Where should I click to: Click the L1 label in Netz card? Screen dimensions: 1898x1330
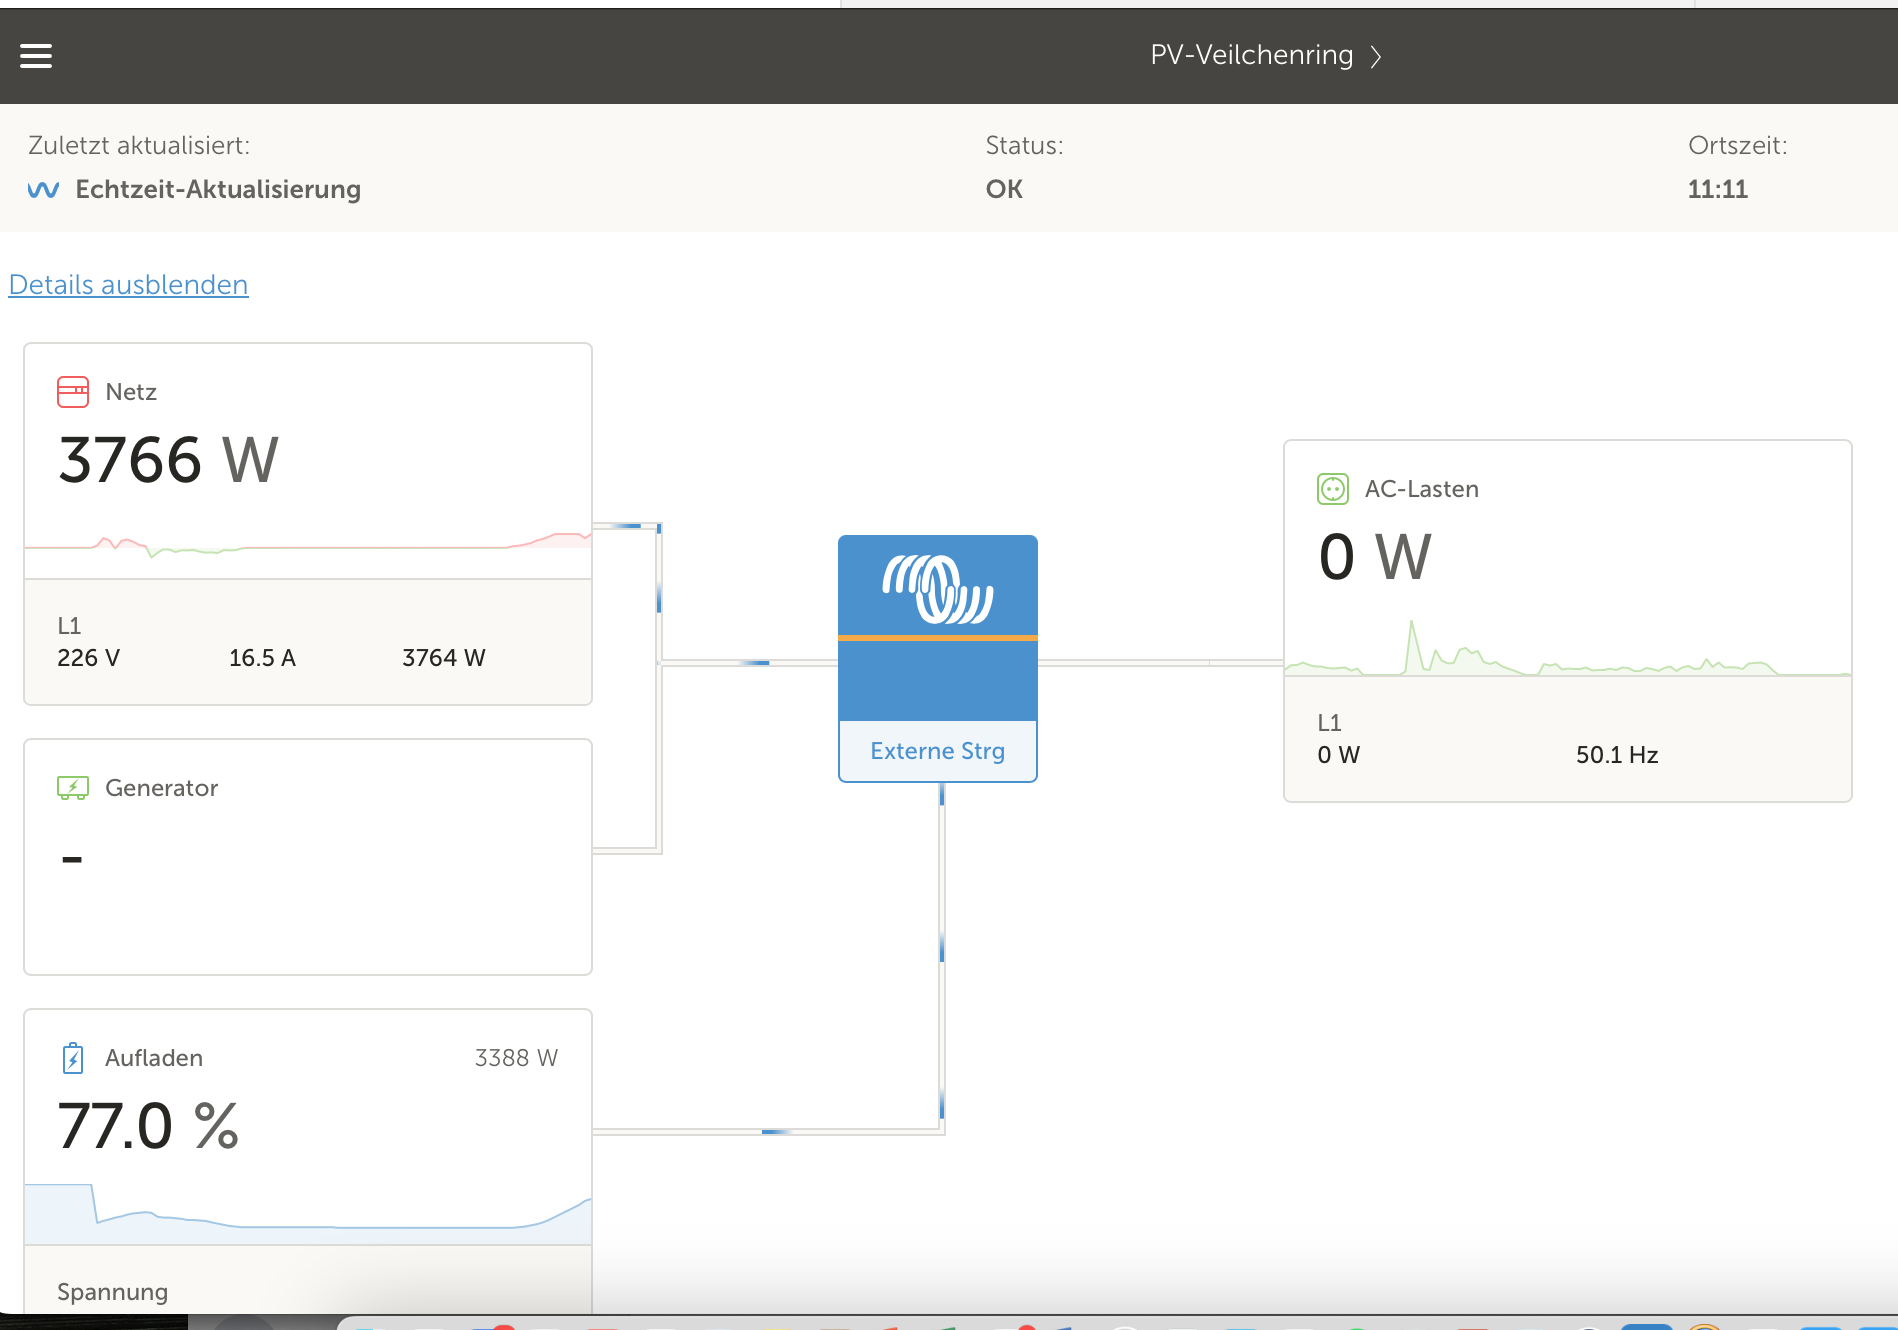pyautogui.click(x=69, y=626)
